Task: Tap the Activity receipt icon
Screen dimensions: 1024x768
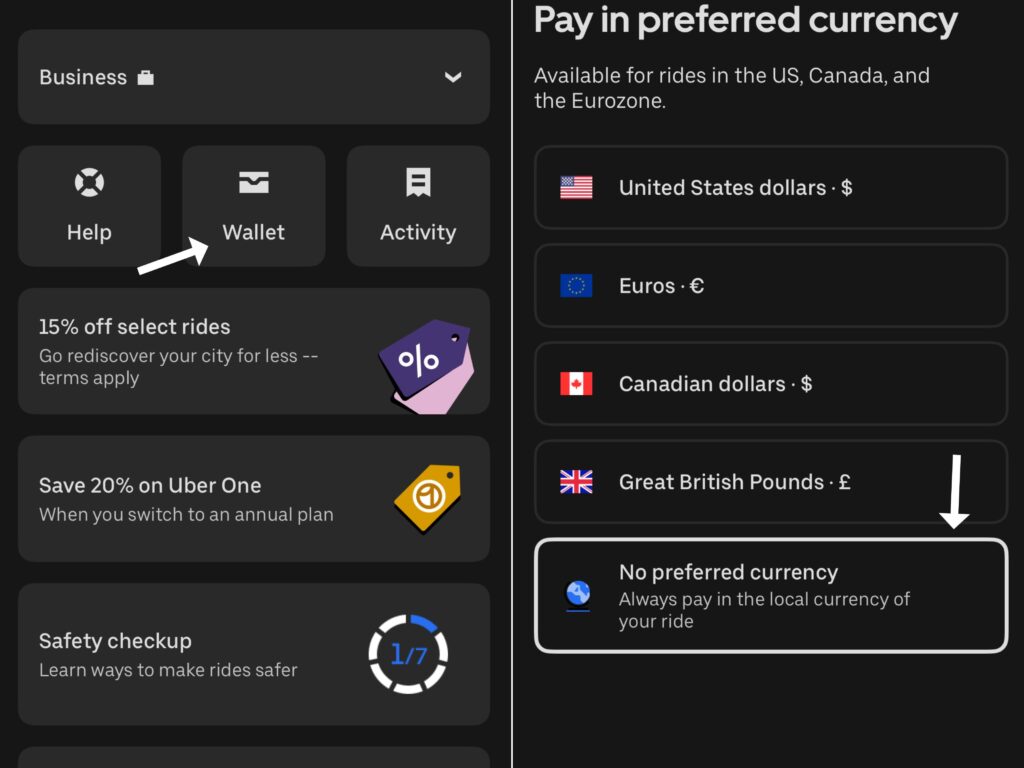Action: (x=418, y=182)
